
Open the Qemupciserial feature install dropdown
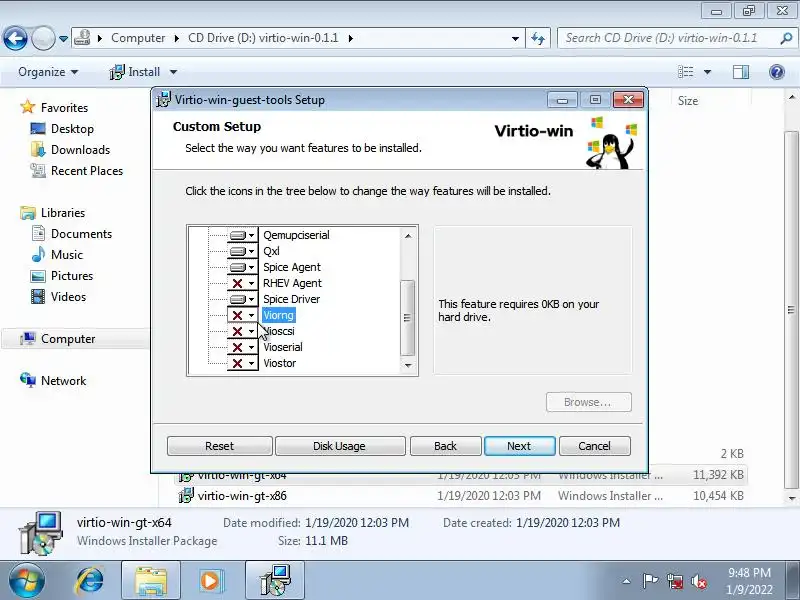pos(242,235)
